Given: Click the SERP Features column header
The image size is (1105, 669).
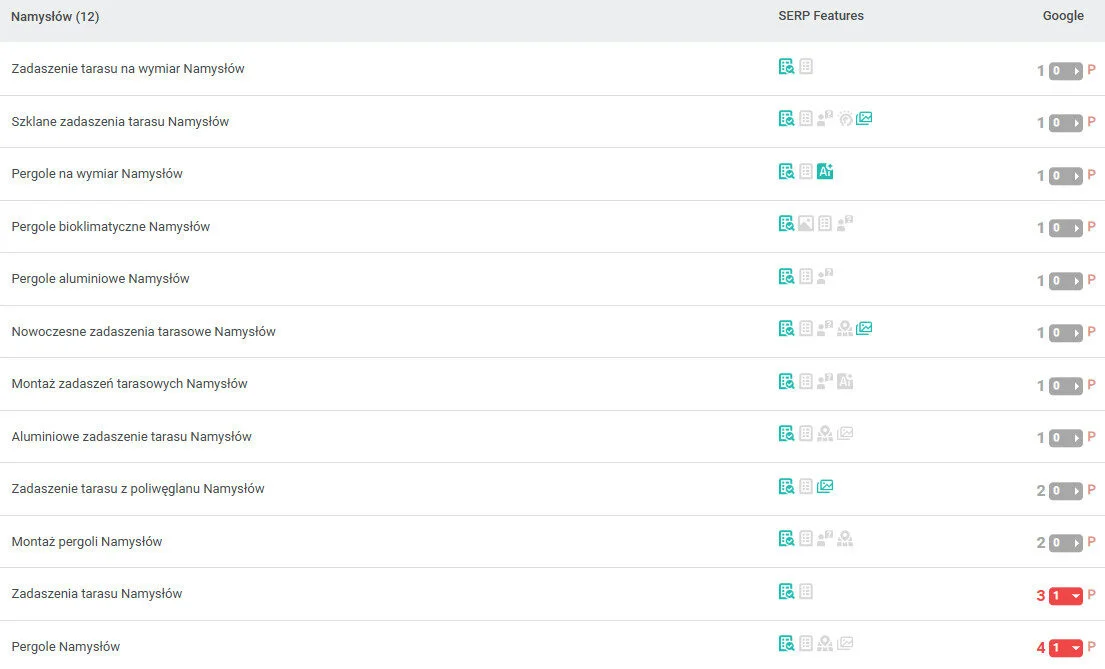Looking at the screenshot, I should click(x=820, y=16).
